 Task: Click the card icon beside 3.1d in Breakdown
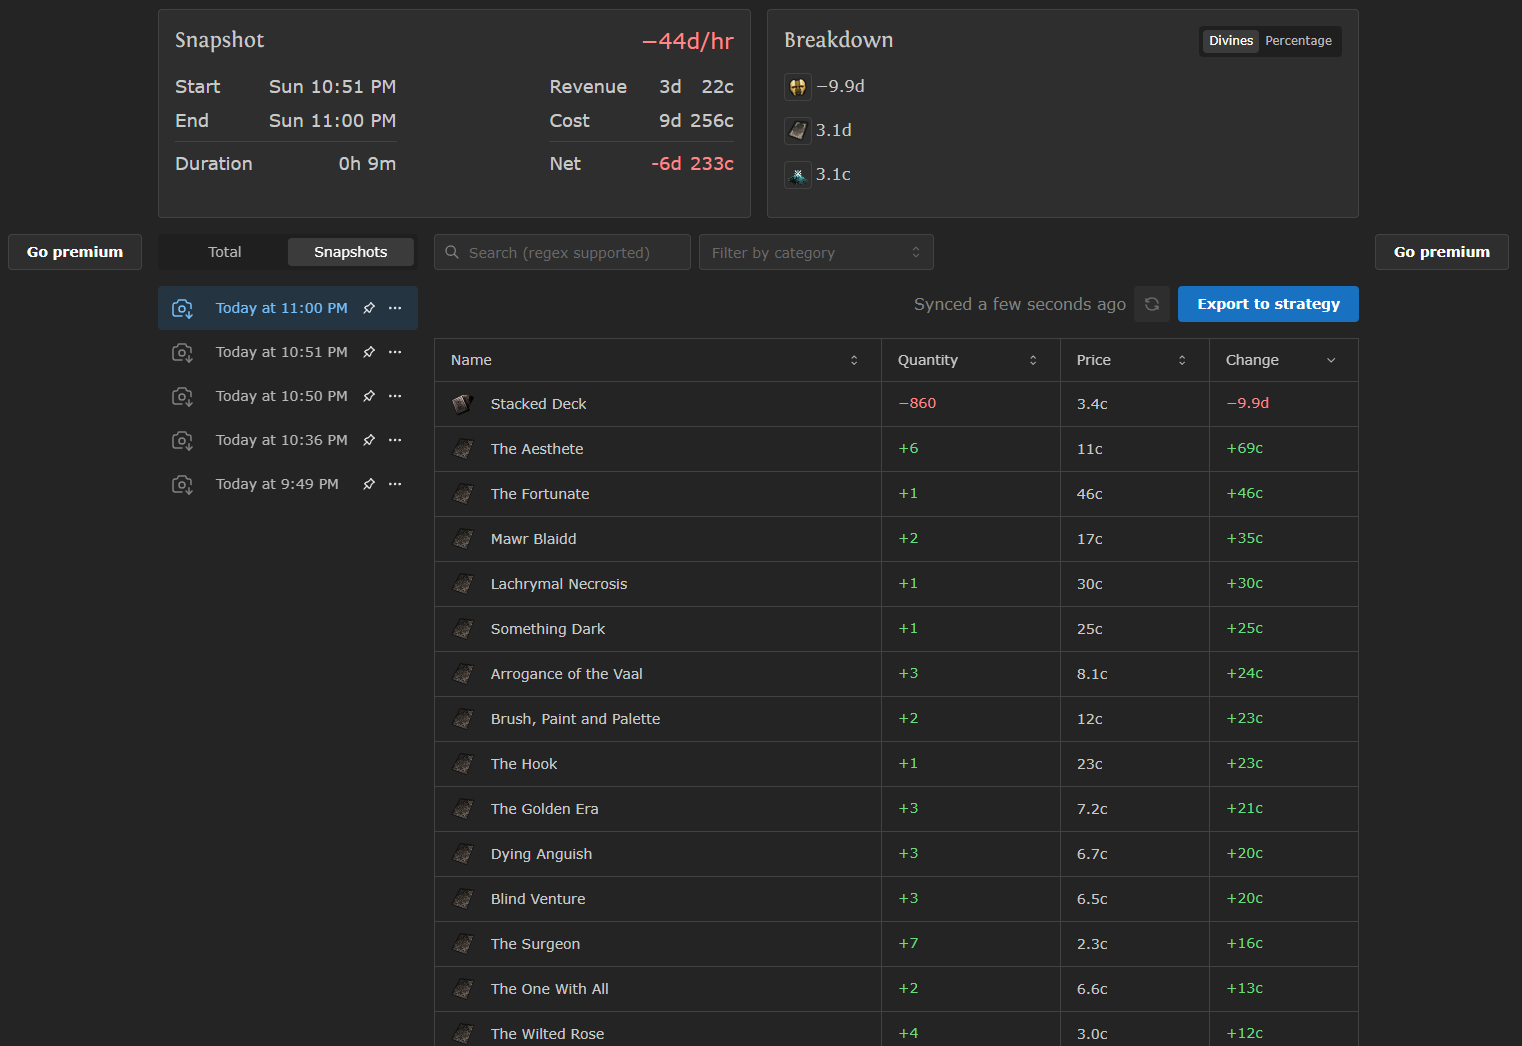point(797,130)
